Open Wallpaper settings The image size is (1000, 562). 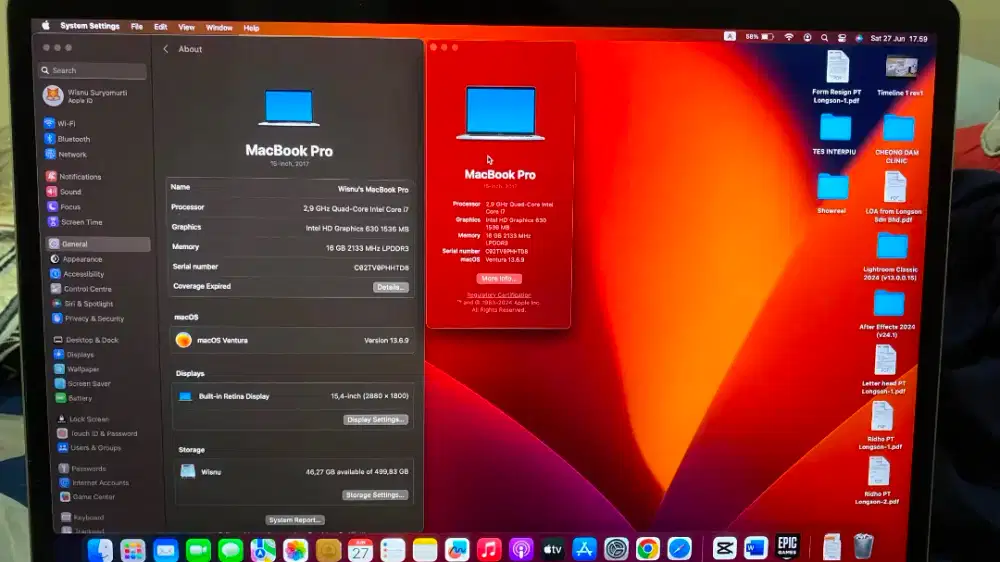tap(77, 369)
